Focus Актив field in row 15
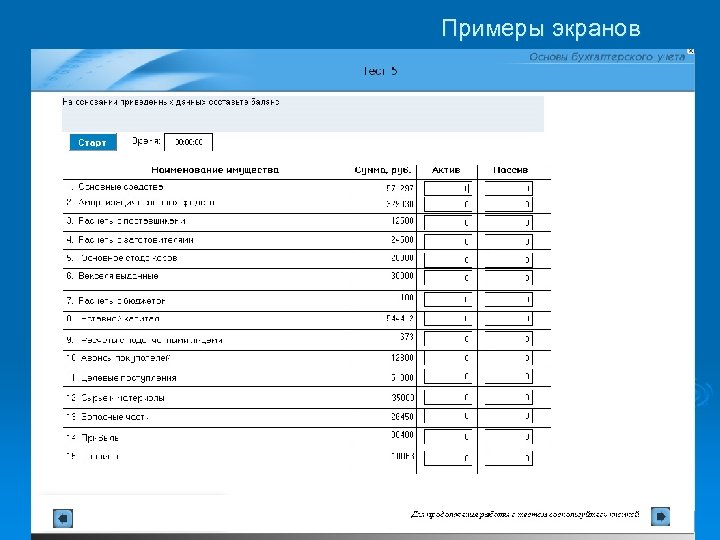This screenshot has height=540, width=720. (x=448, y=458)
